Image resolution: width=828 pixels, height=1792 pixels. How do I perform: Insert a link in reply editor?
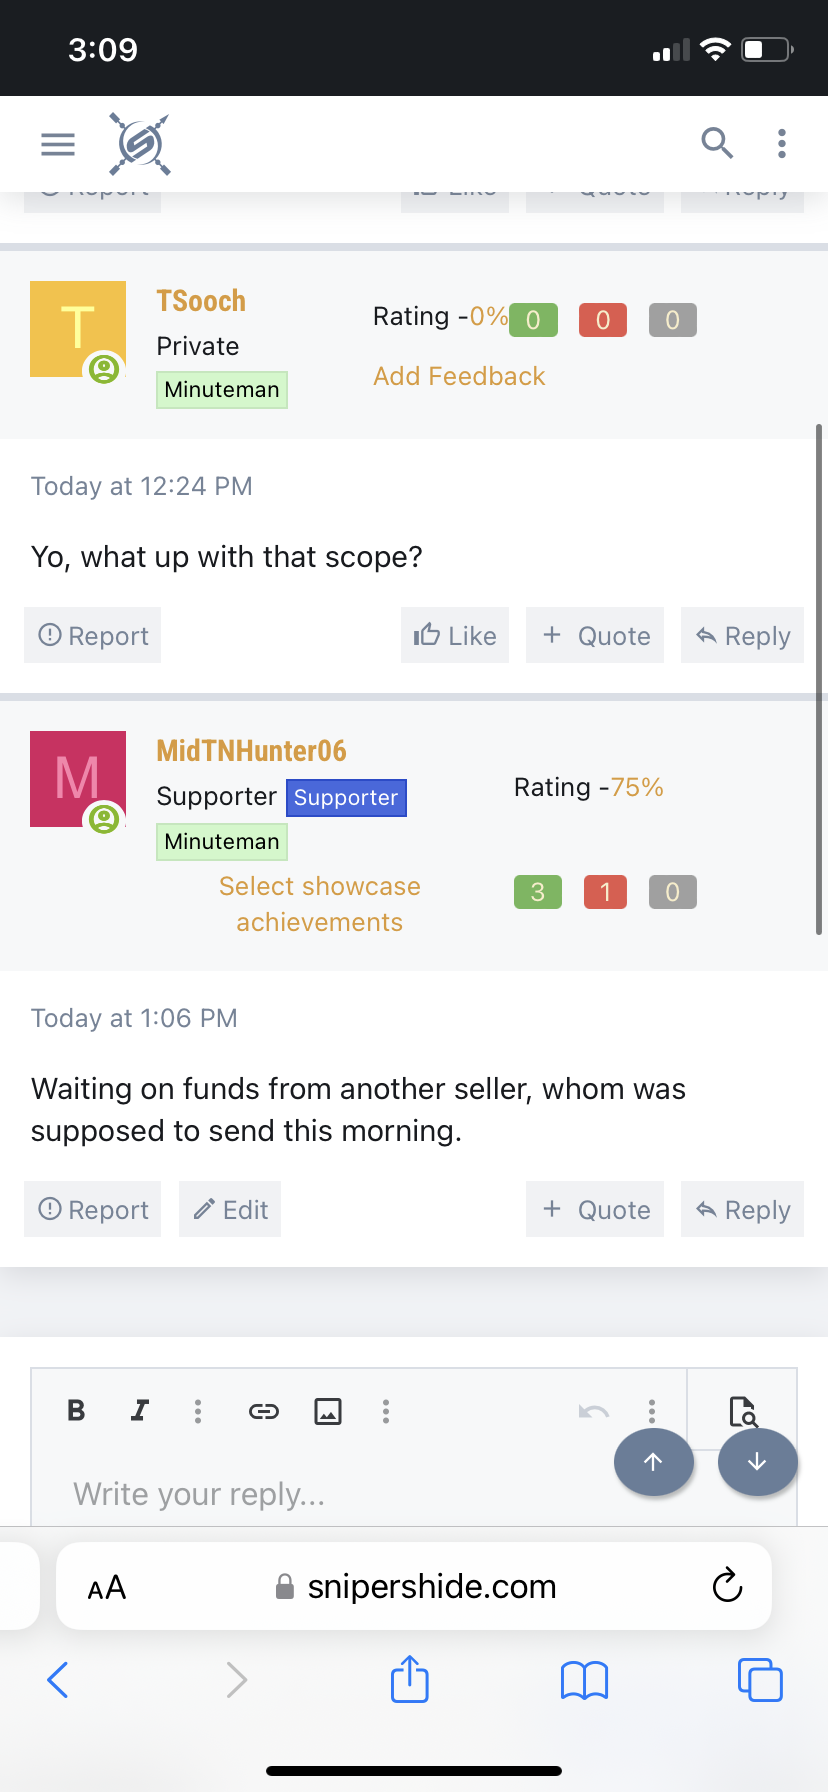point(264,1411)
